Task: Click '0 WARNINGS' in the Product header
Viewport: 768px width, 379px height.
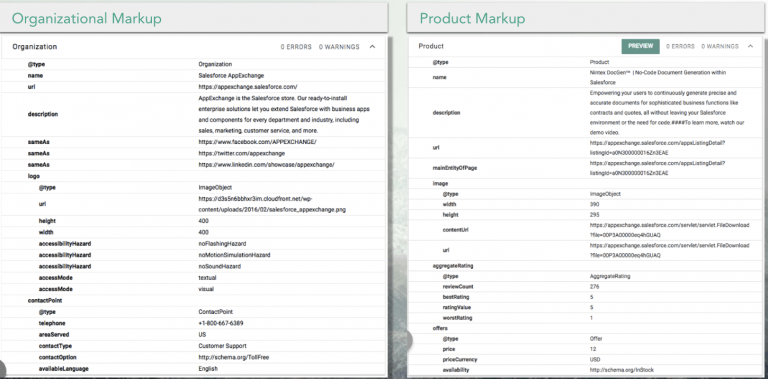Action: [720, 46]
